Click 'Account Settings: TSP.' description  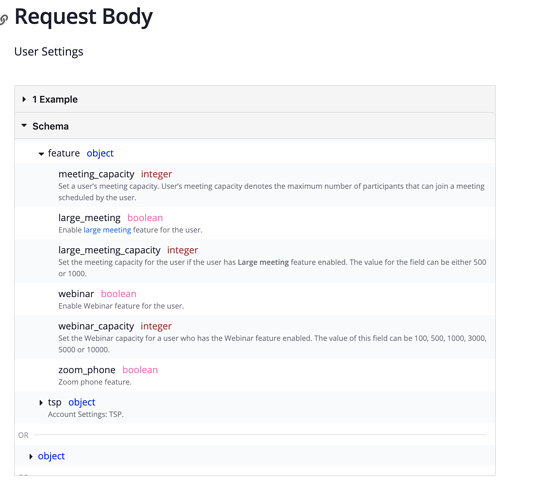(86, 414)
